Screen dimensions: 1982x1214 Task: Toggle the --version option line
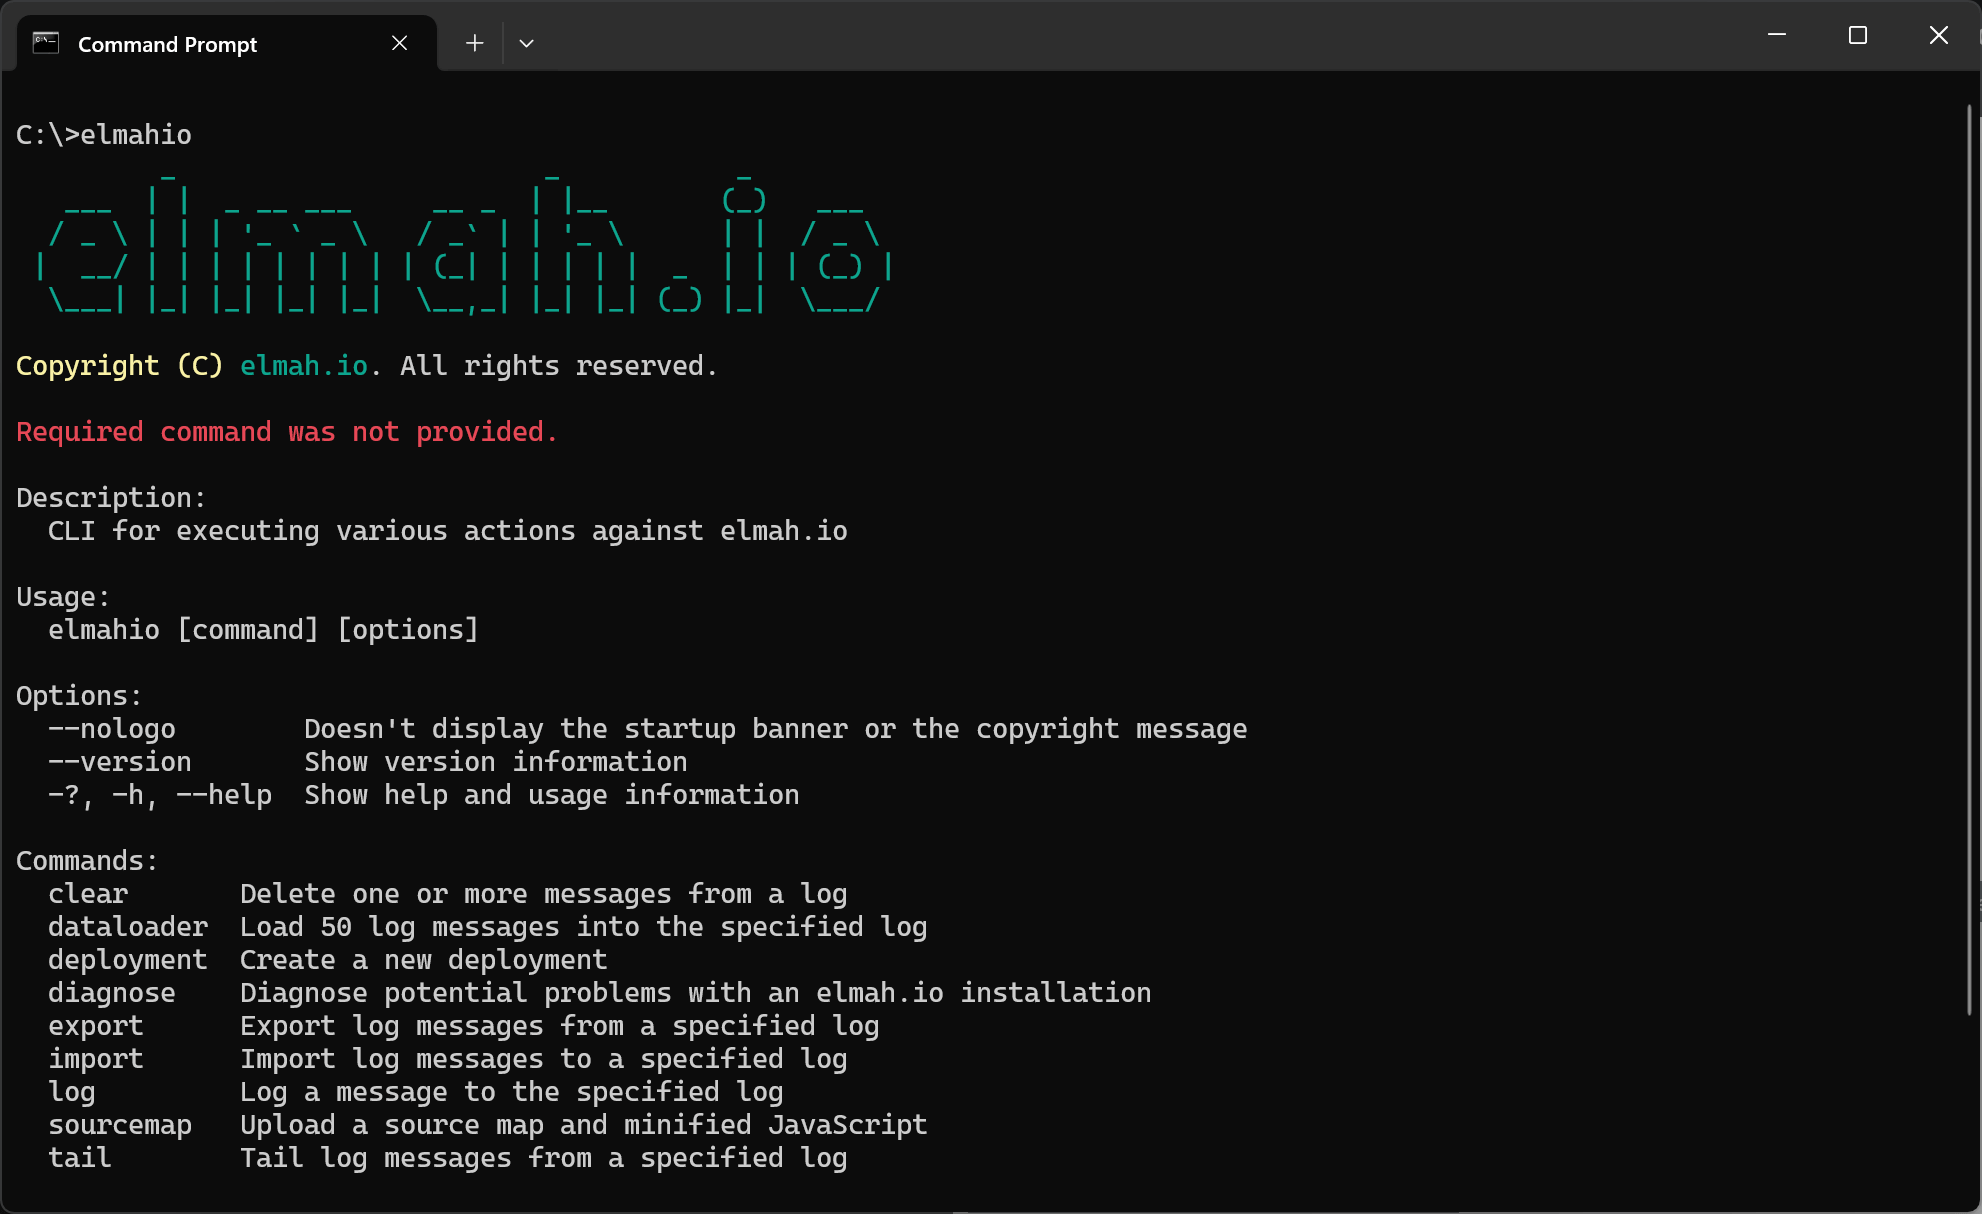[x=119, y=761]
